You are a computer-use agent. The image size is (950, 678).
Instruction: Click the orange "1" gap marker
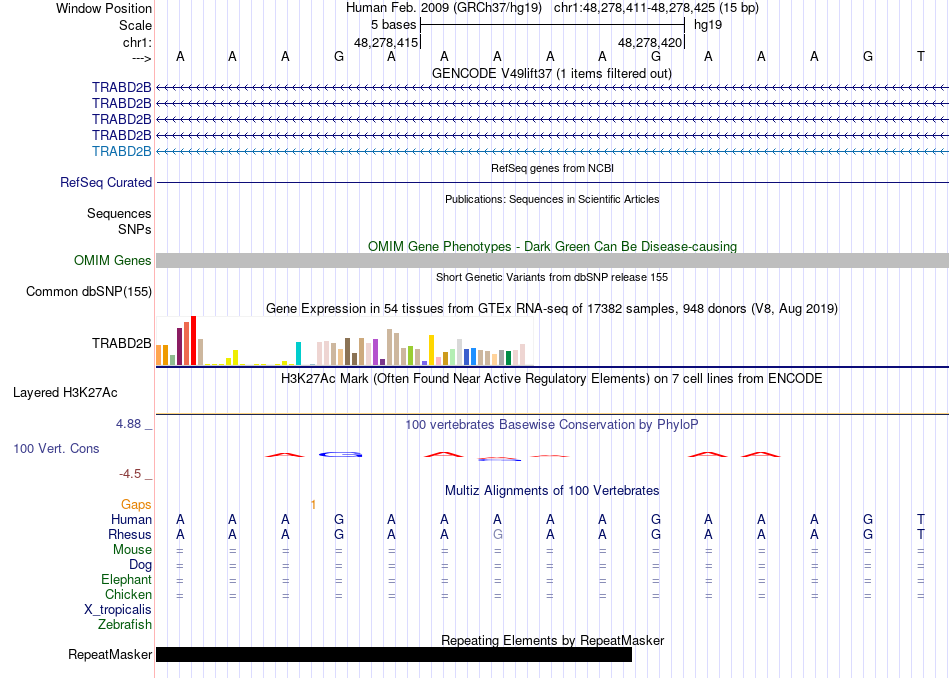click(313, 505)
